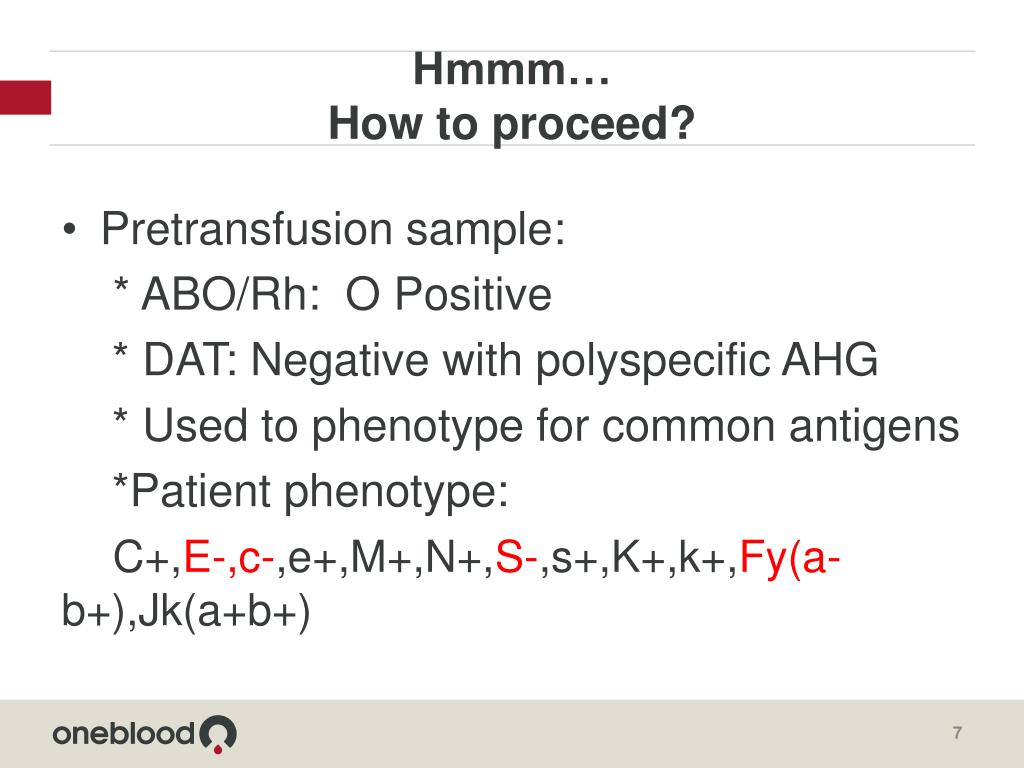The width and height of the screenshot is (1024, 768).
Task: Click the "ABO/Rh: O Positive" line
Action: point(346,294)
